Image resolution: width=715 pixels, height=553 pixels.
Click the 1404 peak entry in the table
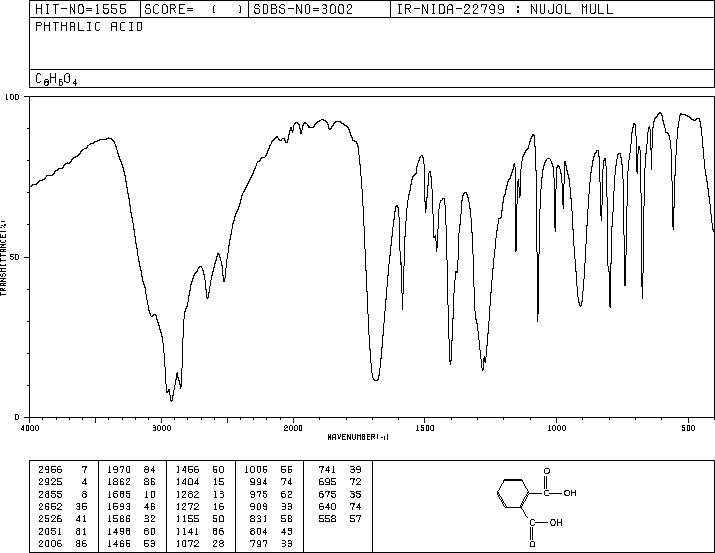tap(200, 482)
